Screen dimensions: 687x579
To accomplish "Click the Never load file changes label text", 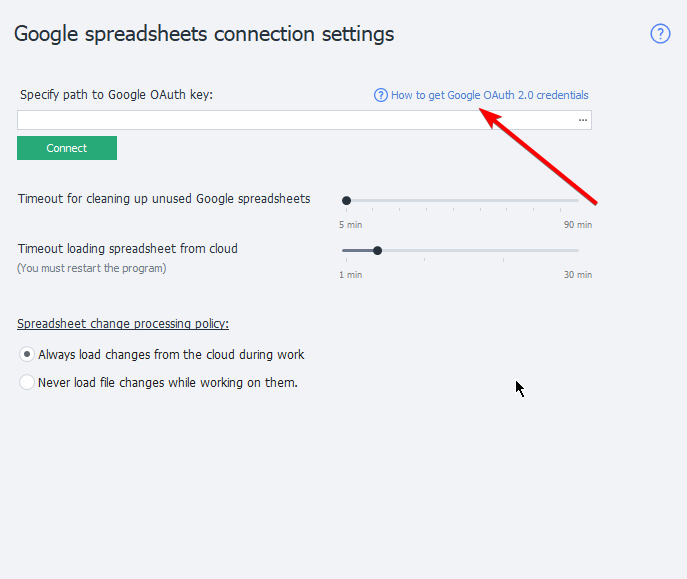I will (168, 382).
